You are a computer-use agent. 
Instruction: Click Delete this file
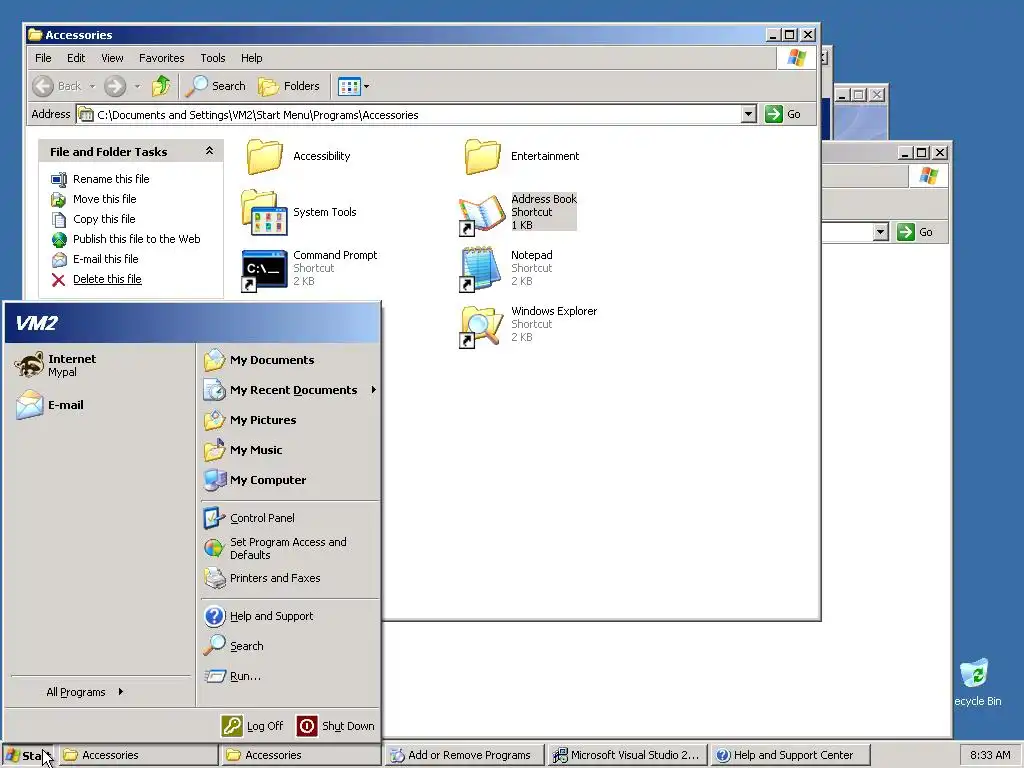[107, 279]
